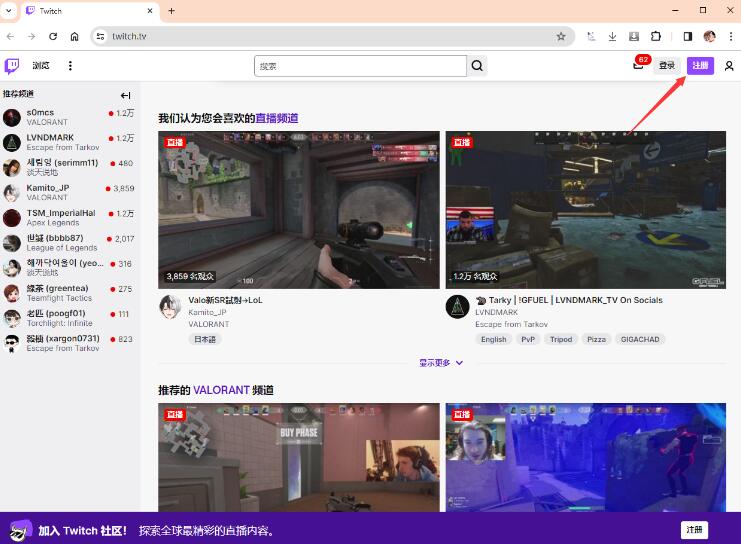Open the user account icon at top right
This screenshot has width=741, height=544.
click(x=729, y=66)
